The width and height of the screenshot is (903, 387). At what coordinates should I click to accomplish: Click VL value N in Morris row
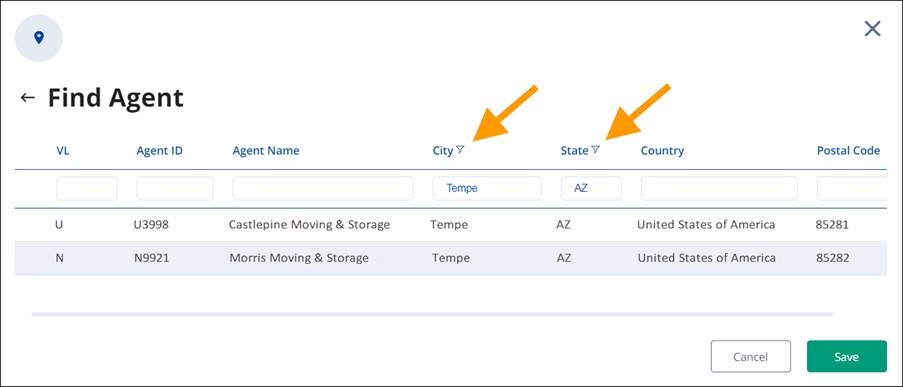point(59,258)
